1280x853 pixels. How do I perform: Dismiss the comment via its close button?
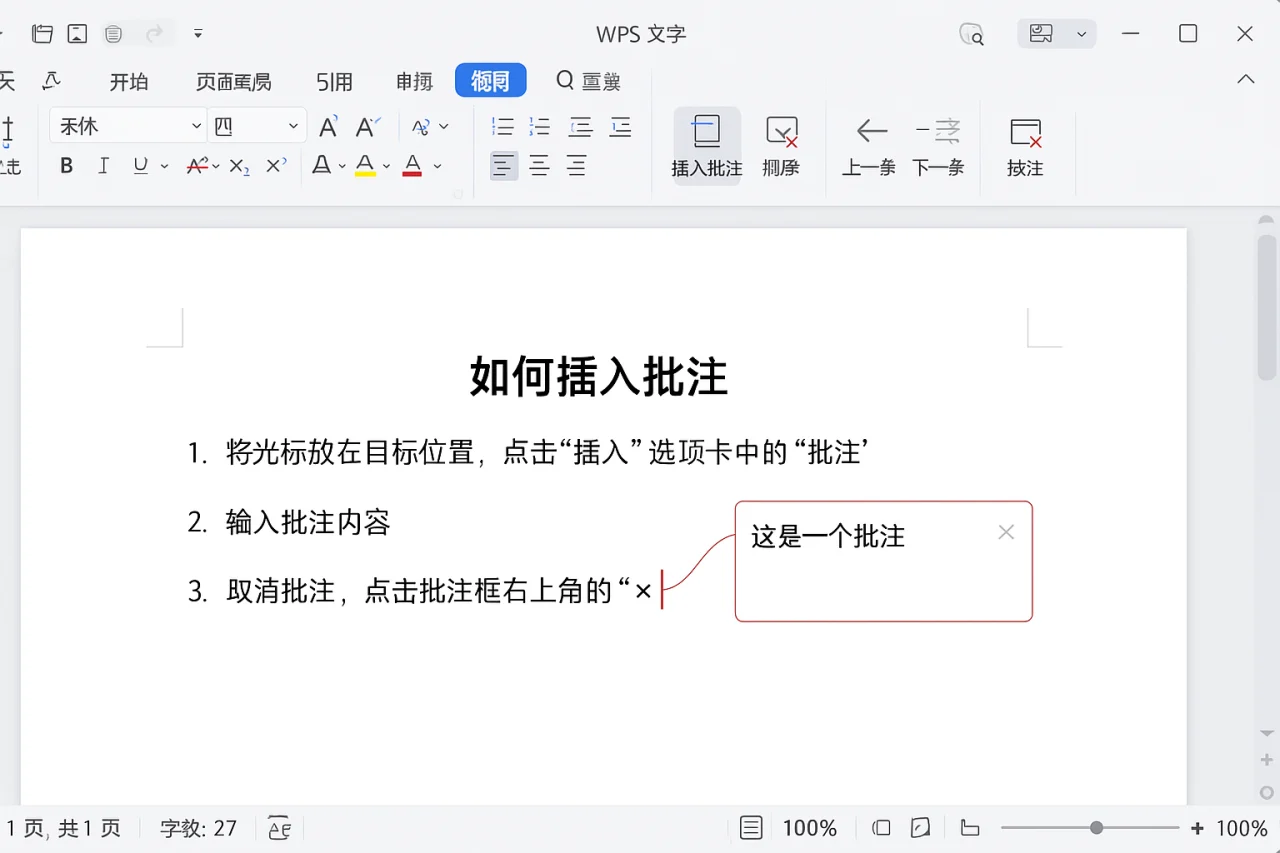click(1006, 532)
